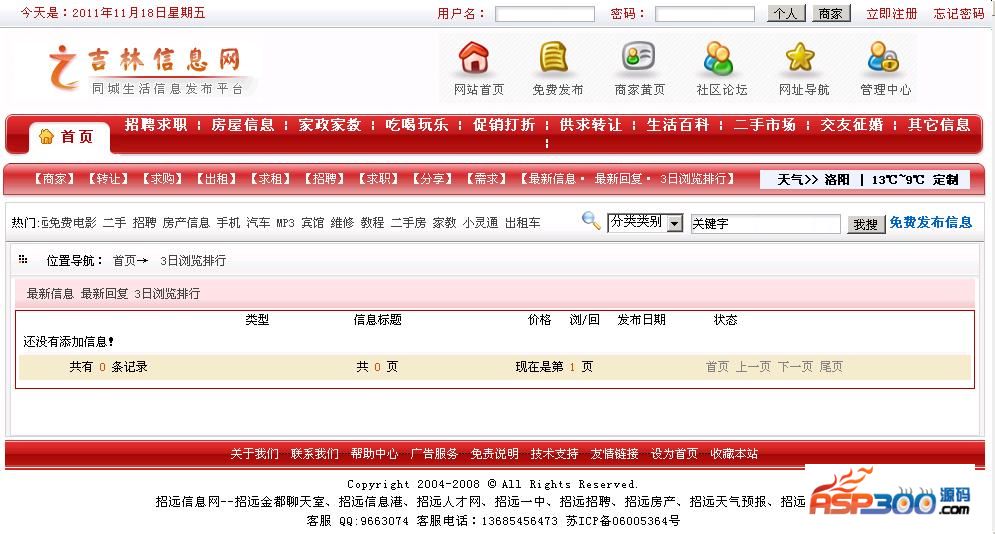Click the hot keyword 免费电影
This screenshot has height=534, width=995.
click(x=73, y=223)
